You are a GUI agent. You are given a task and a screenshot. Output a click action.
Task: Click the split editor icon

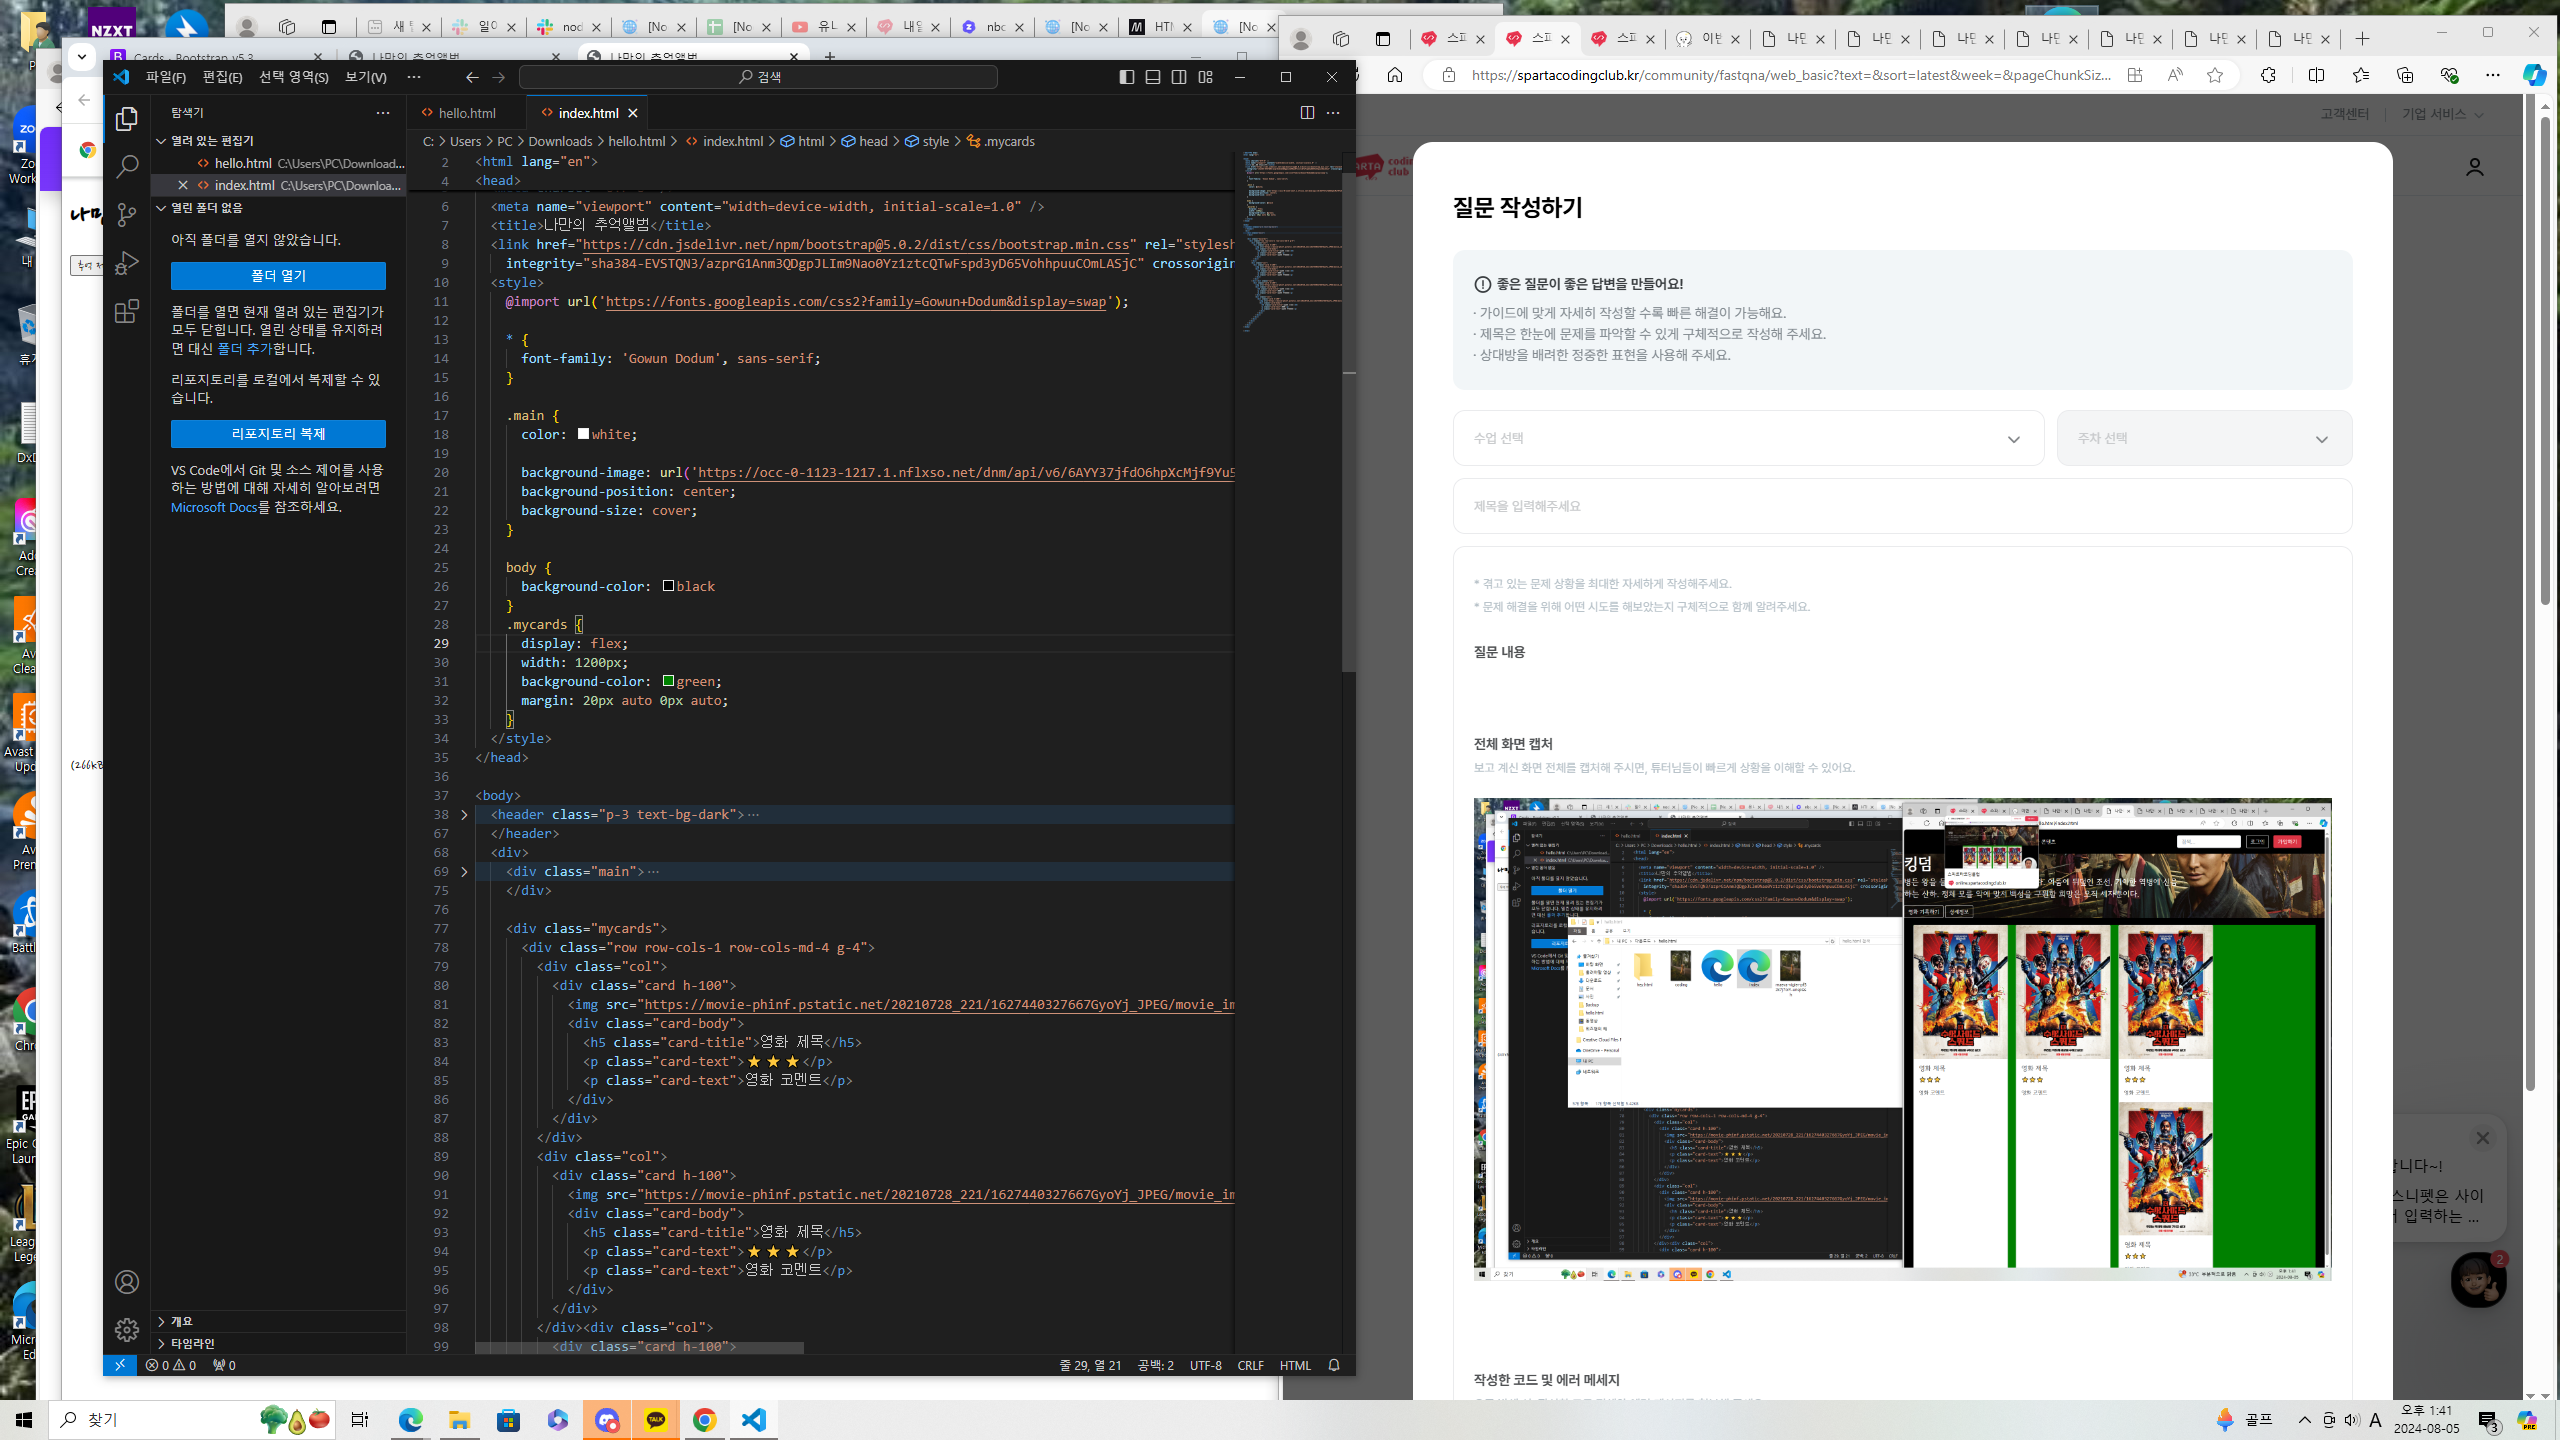1307,113
